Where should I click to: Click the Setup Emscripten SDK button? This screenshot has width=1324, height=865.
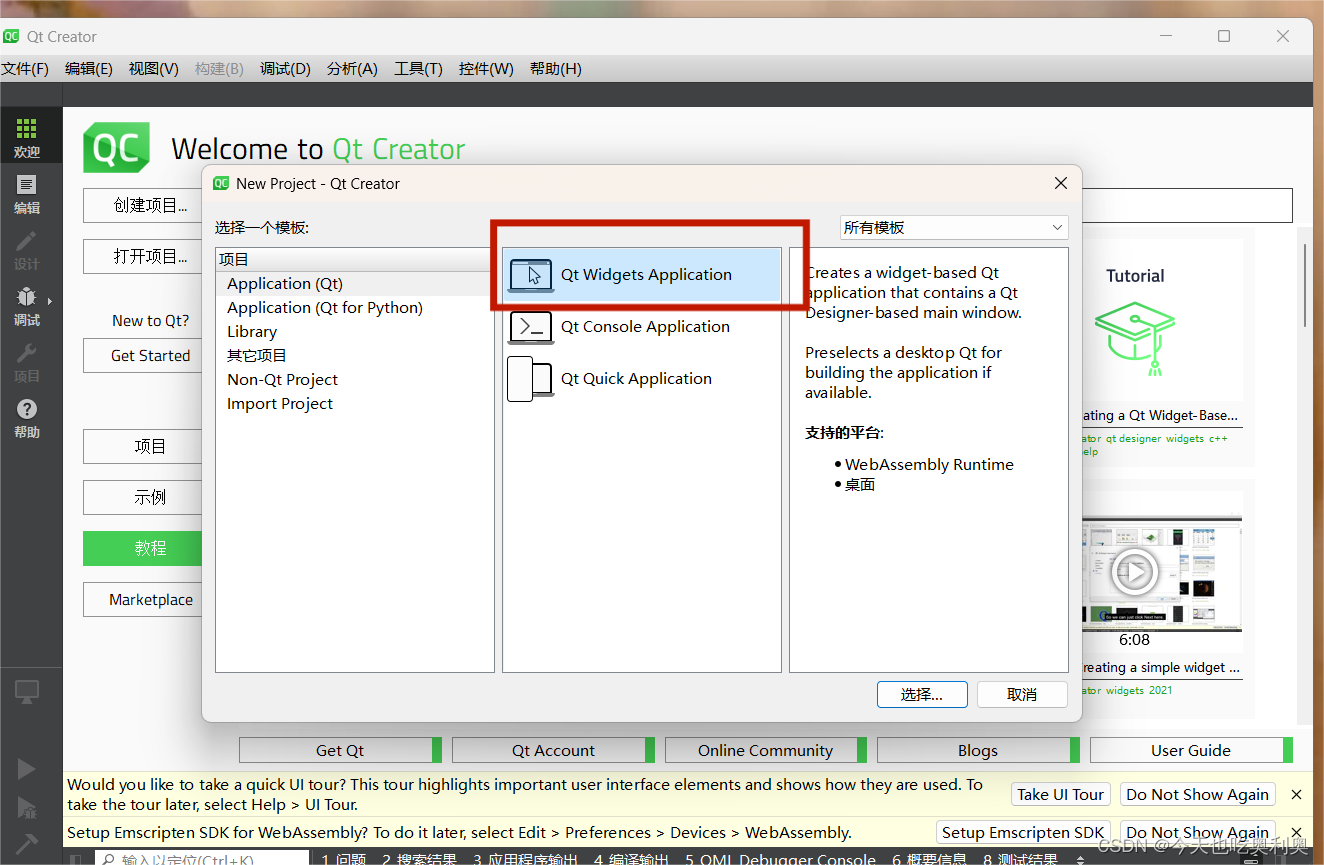click(x=1023, y=832)
